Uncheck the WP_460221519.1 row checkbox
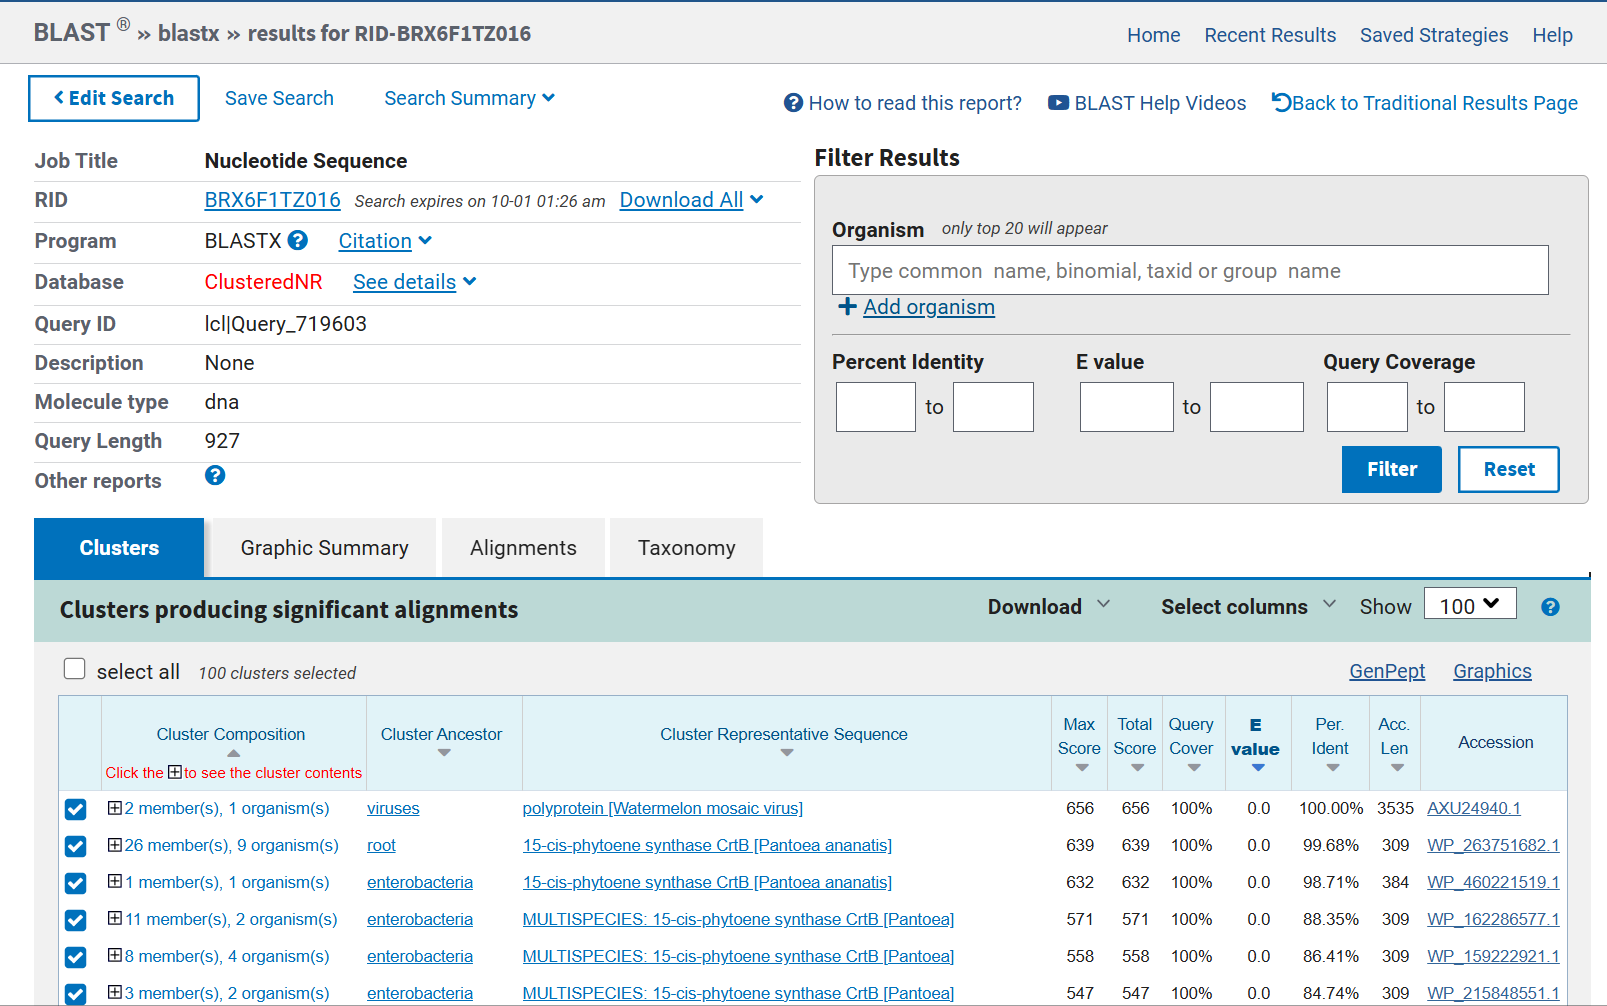 point(76,883)
